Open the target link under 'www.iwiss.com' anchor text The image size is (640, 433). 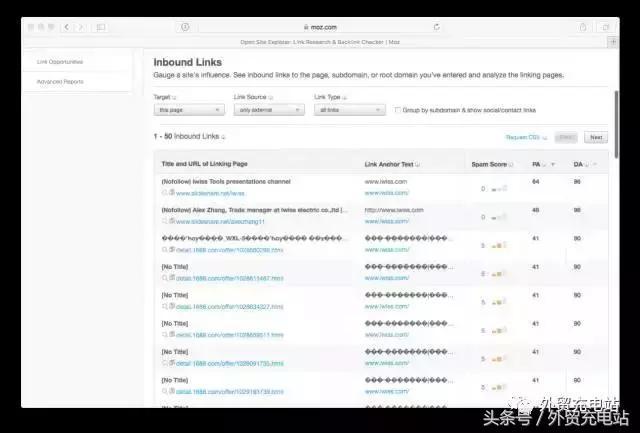coord(387,193)
